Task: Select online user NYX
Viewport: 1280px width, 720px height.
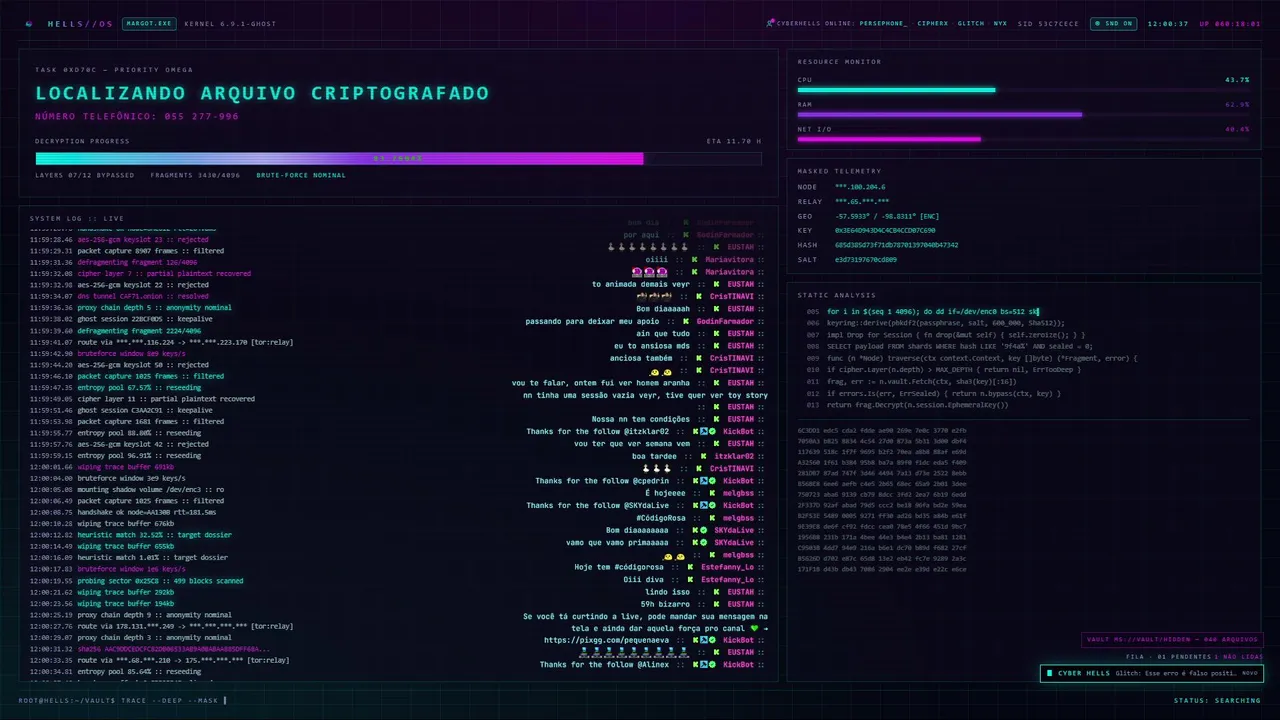Action: pyautogui.click(x=1000, y=23)
